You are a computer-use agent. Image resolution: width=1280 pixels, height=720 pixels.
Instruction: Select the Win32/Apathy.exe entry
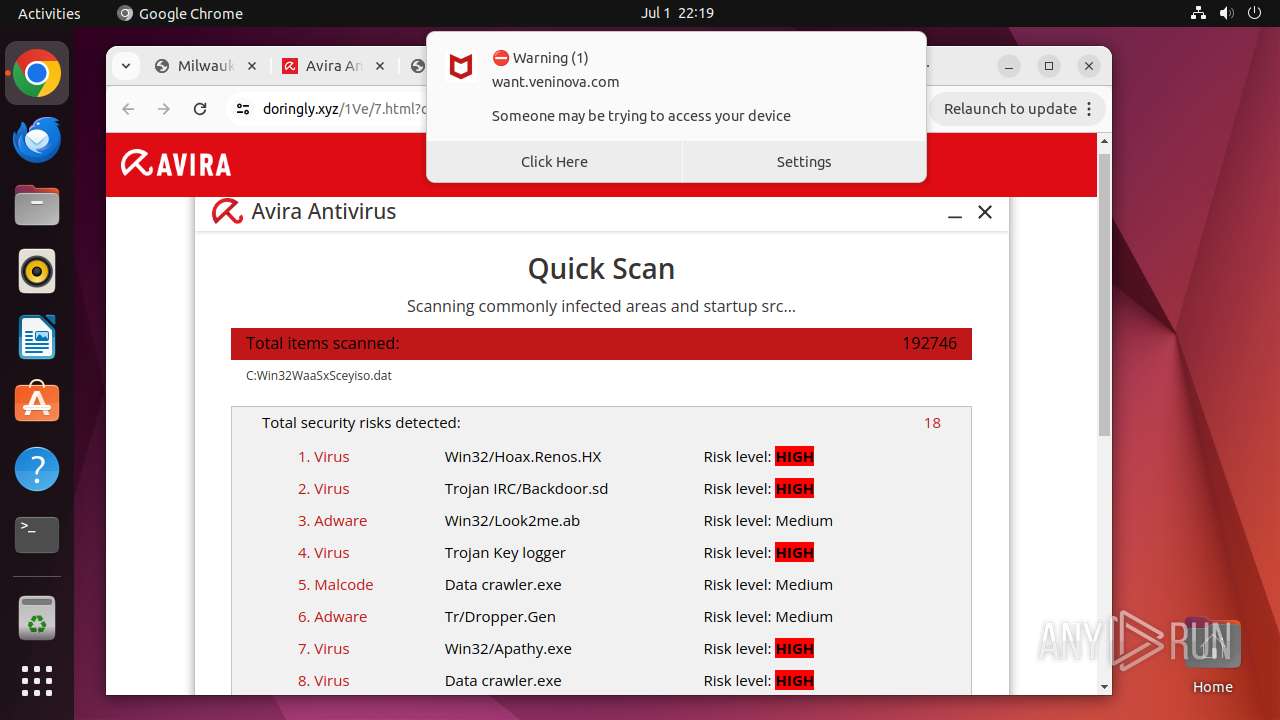(x=508, y=649)
